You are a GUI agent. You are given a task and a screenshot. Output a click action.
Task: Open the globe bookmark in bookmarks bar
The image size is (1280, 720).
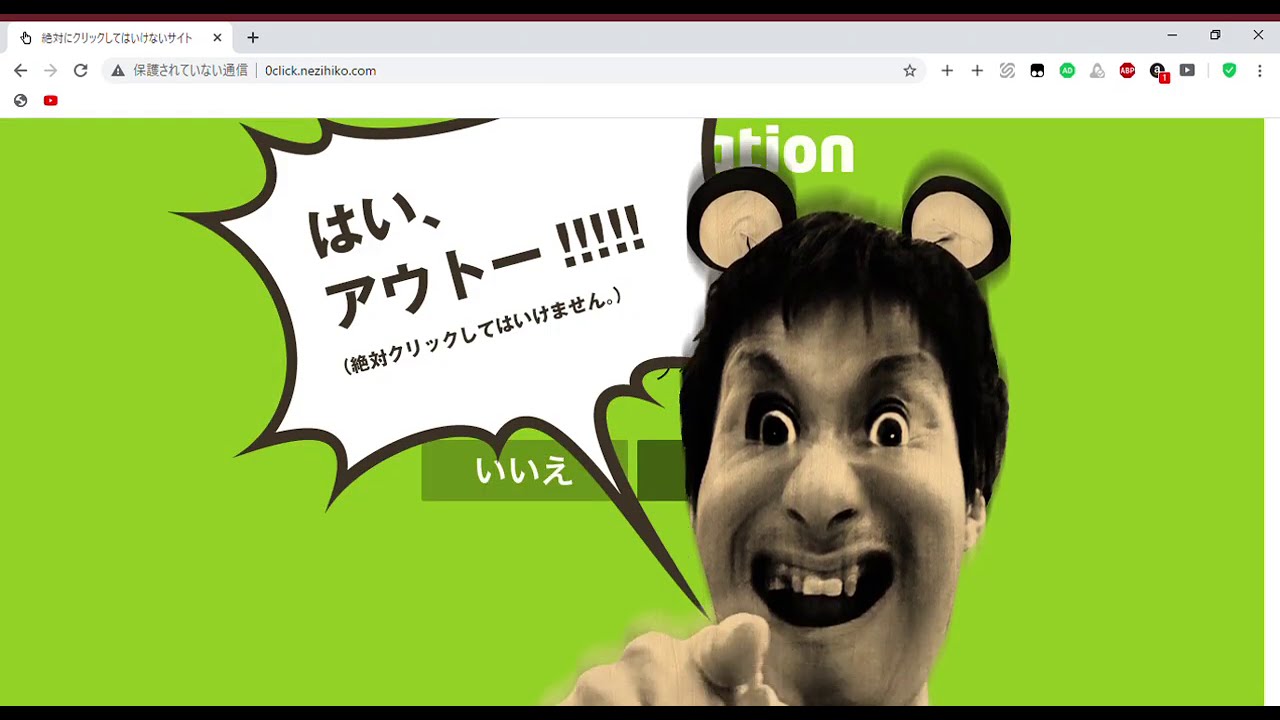[20, 100]
